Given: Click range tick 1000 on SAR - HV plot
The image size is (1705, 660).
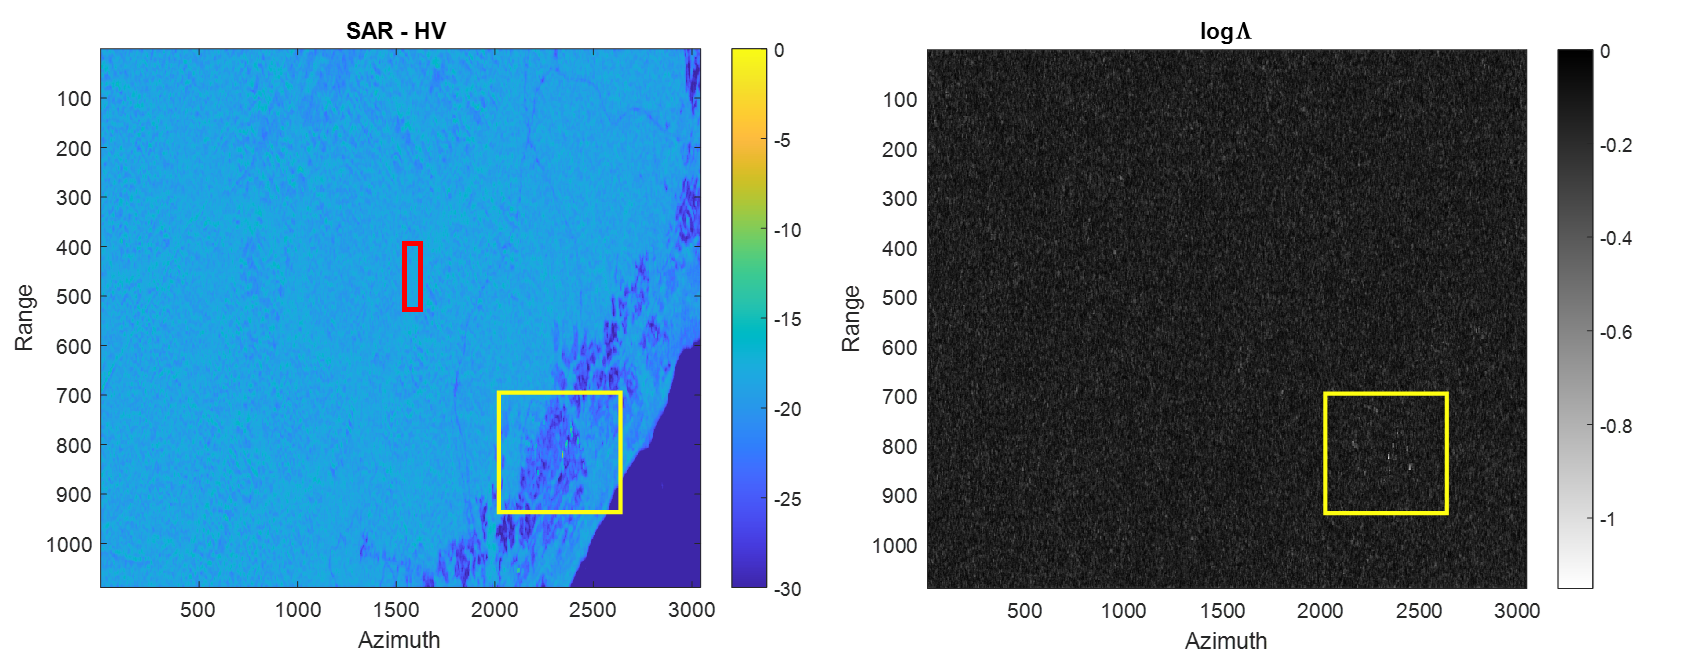Looking at the screenshot, I should coord(69,545).
